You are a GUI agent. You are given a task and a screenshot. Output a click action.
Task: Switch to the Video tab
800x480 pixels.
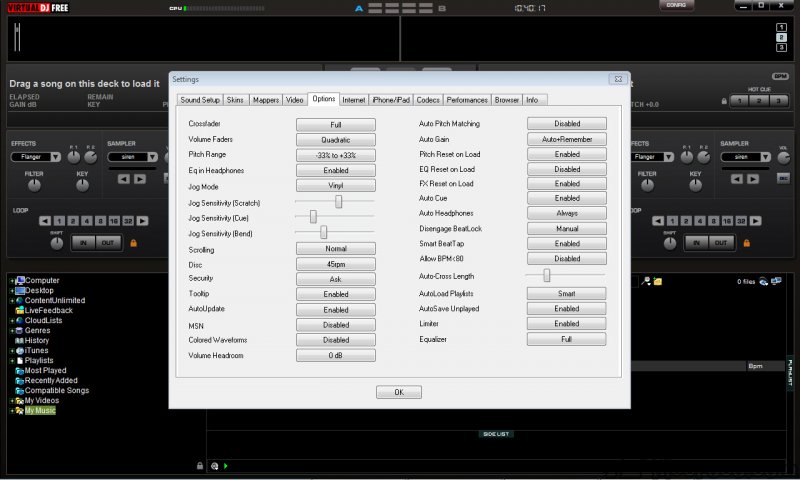pyautogui.click(x=294, y=100)
